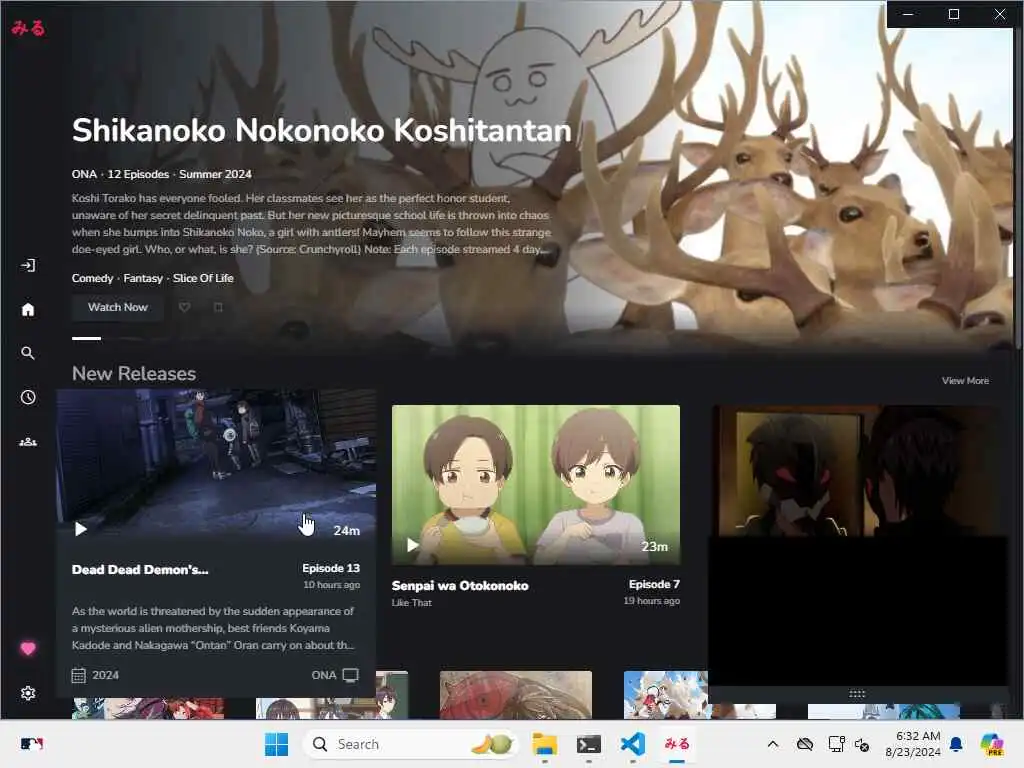
Task: Click the Episode 13 label
Action: point(331,568)
